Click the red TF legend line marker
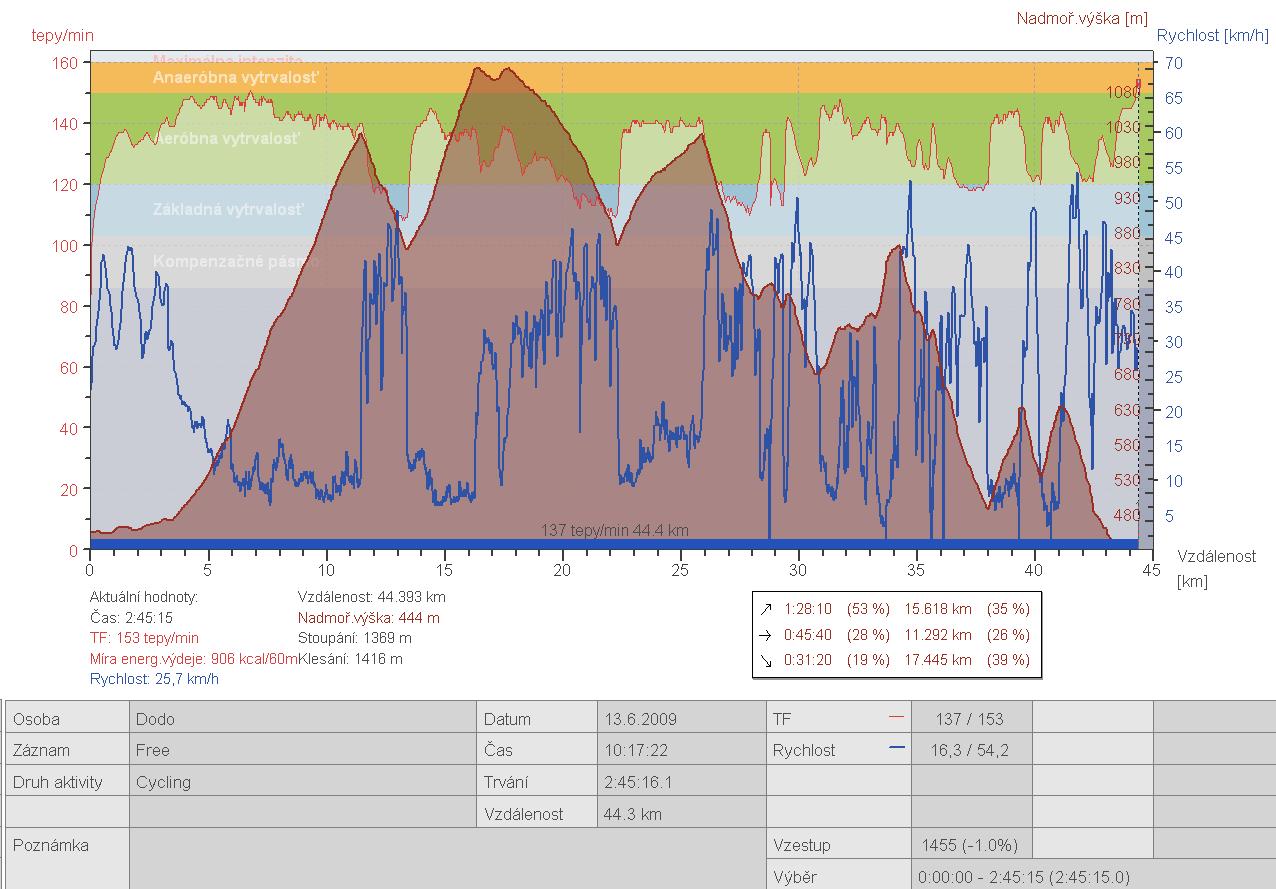This screenshot has width=1276, height=889. point(895,718)
